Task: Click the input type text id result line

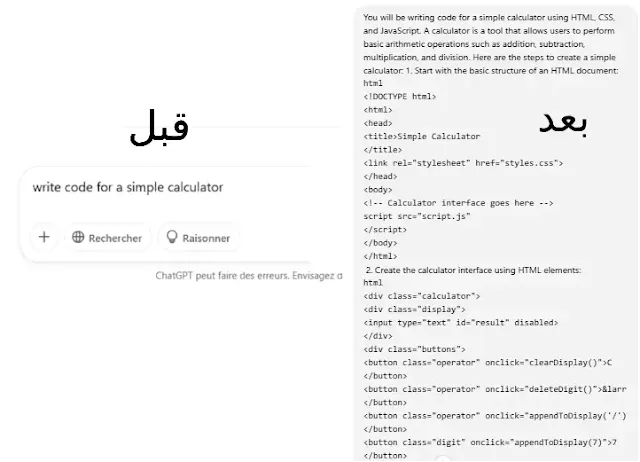Action: coord(460,323)
